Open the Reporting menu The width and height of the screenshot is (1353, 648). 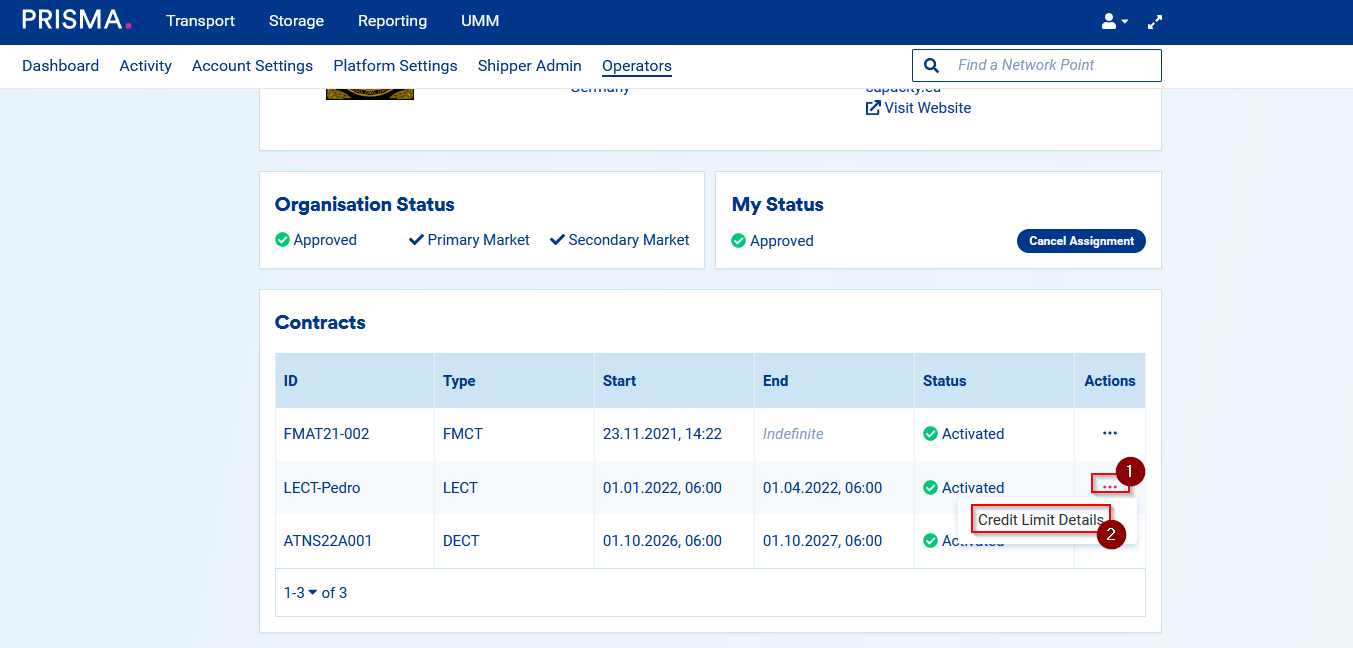(392, 21)
